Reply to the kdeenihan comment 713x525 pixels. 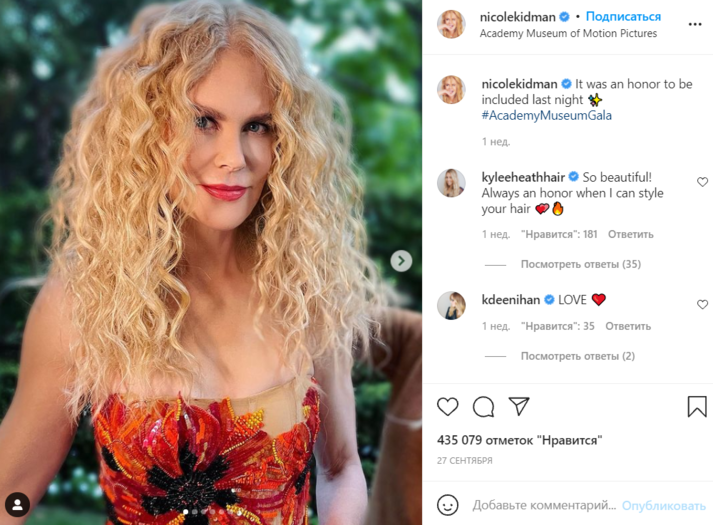tap(628, 326)
